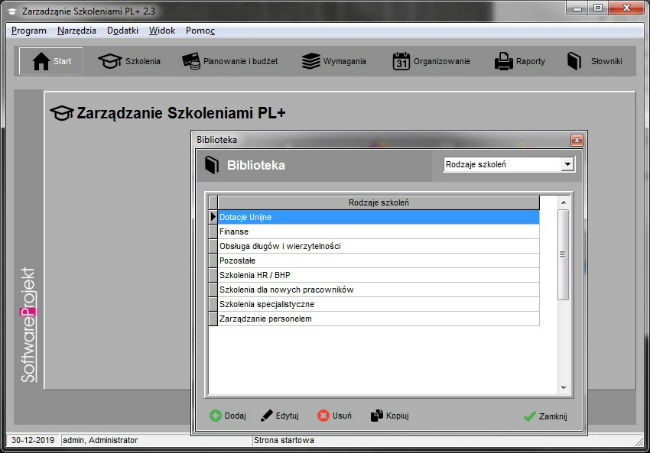Click the scroll up arrow in the list
This screenshot has height=453, width=650.
[563, 203]
